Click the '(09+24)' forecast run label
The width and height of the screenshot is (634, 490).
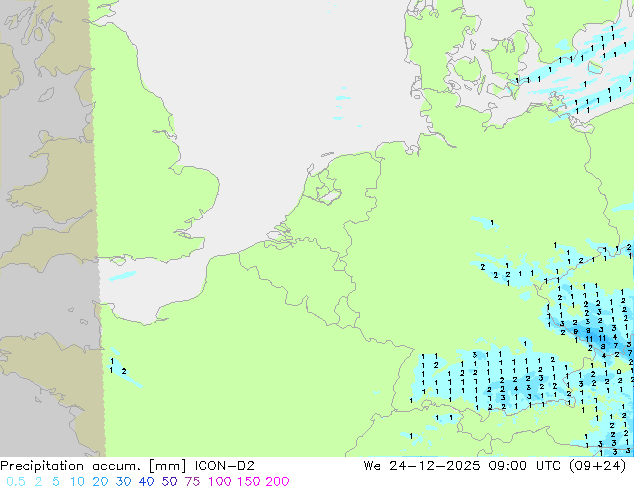[x=597, y=466]
